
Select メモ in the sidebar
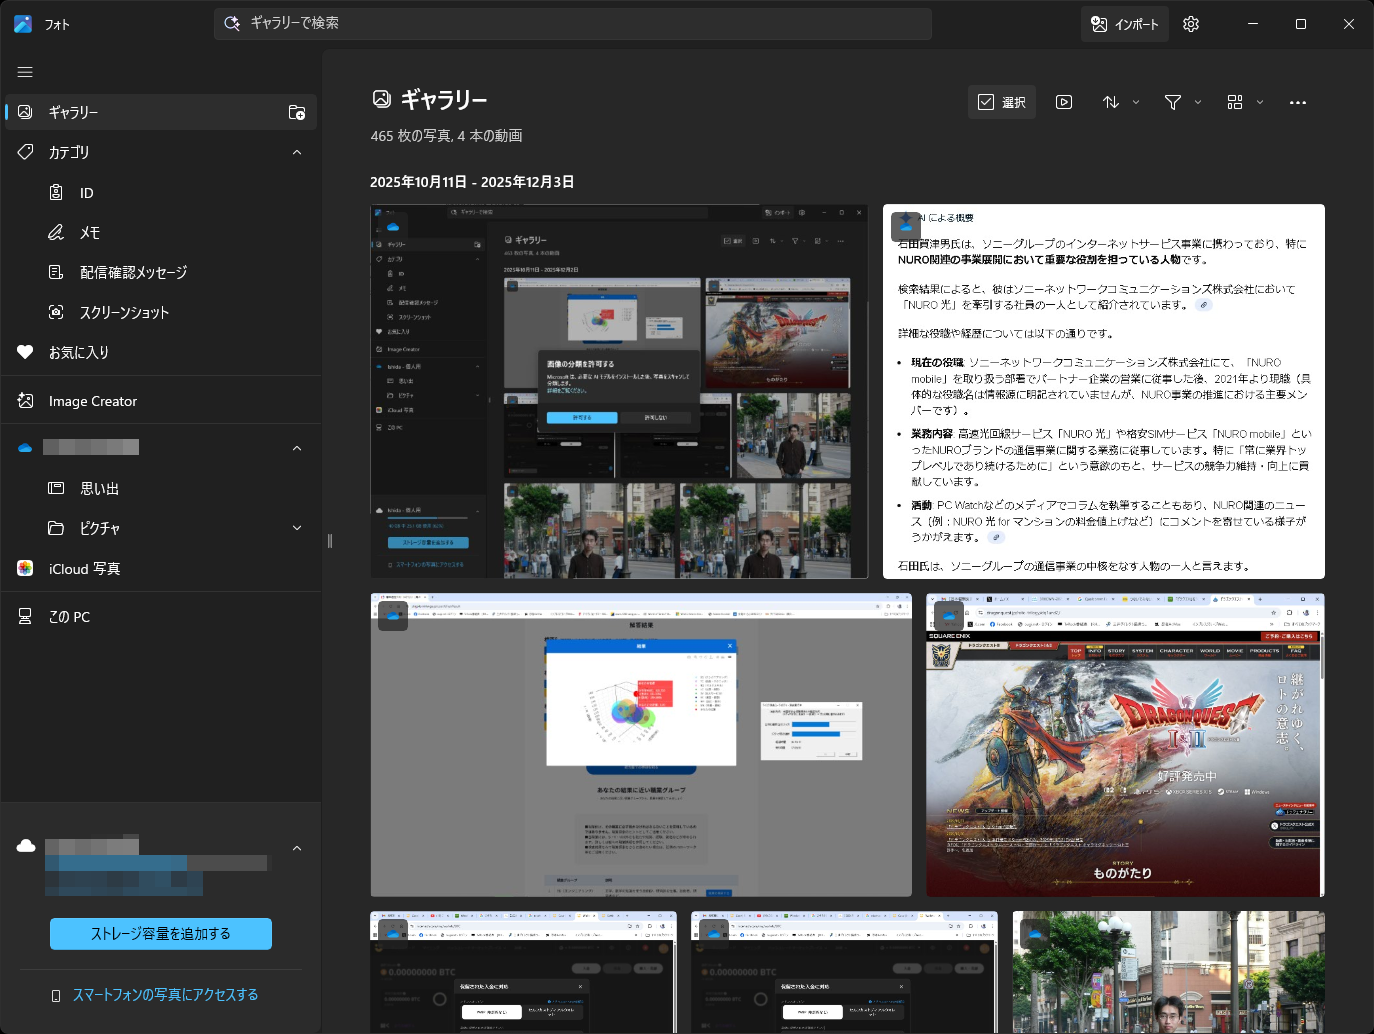[90, 232]
